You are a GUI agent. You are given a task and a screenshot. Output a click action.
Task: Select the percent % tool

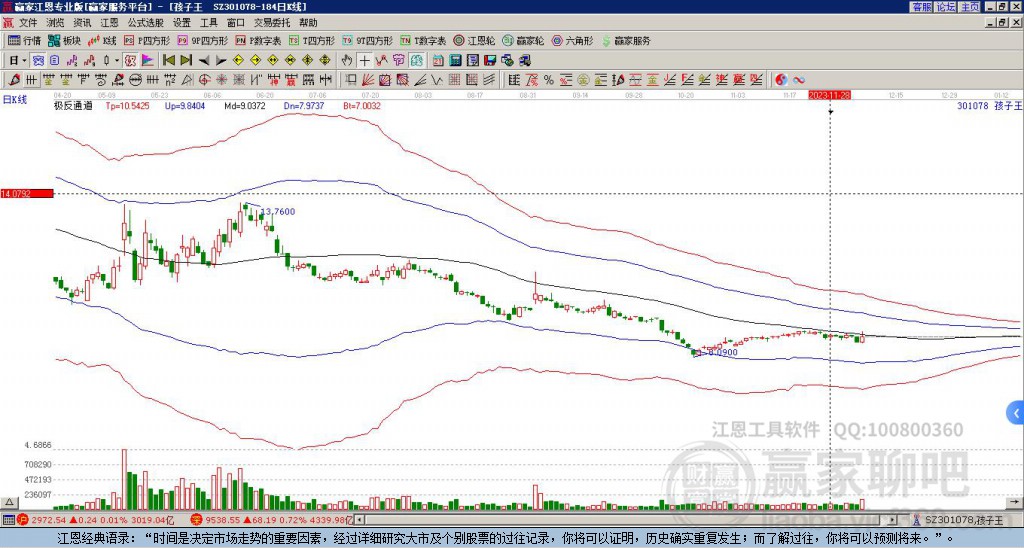point(549,80)
